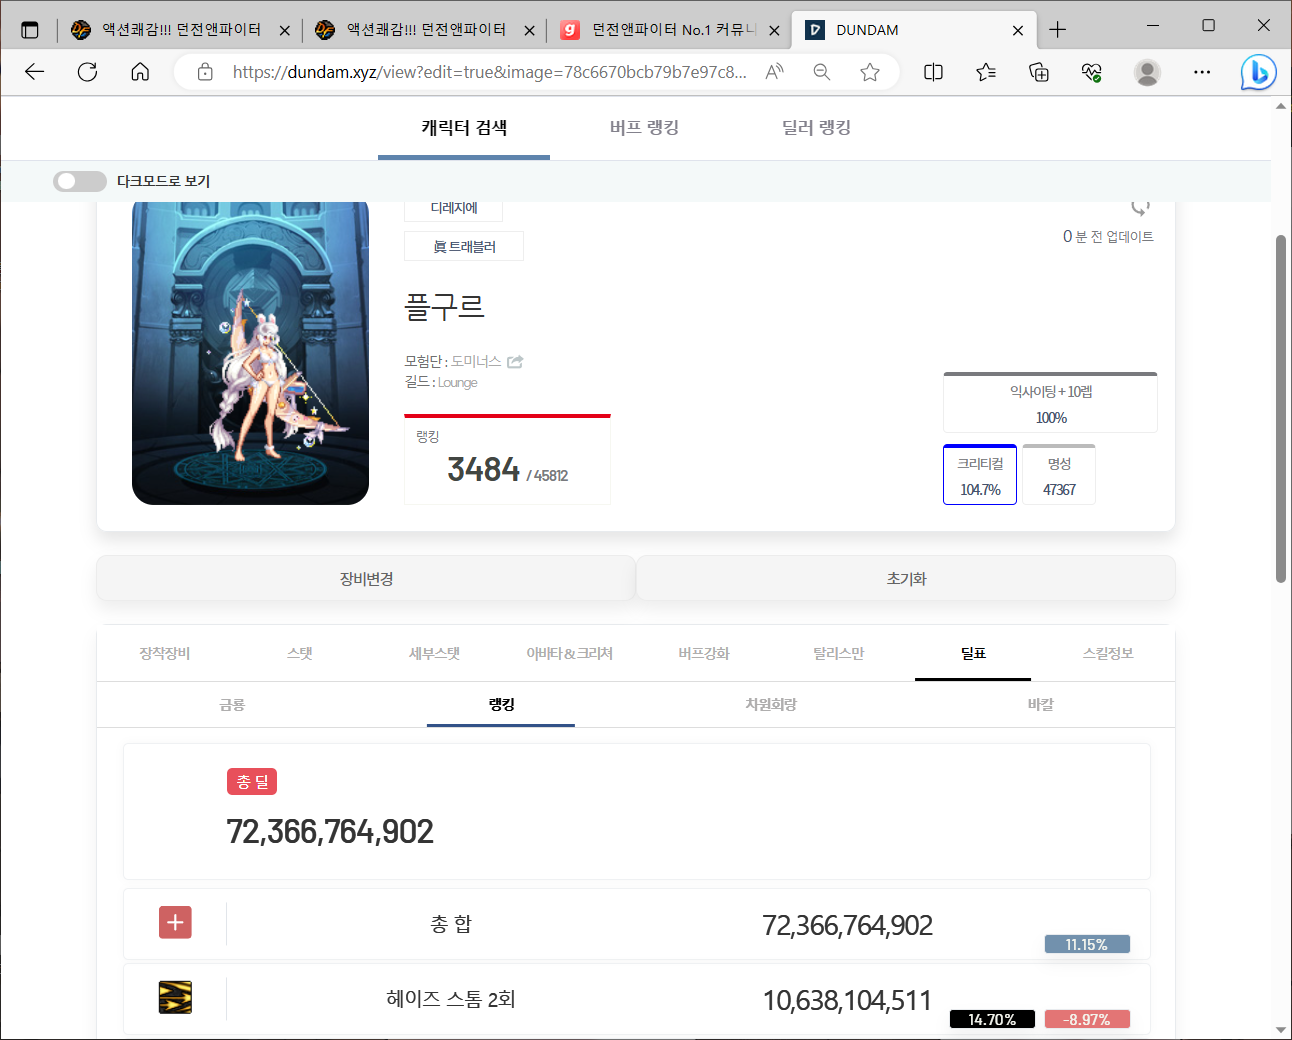The width and height of the screenshot is (1292, 1040).
Task: Click the 0 분 전 업데이트 text
Action: pos(1108,236)
